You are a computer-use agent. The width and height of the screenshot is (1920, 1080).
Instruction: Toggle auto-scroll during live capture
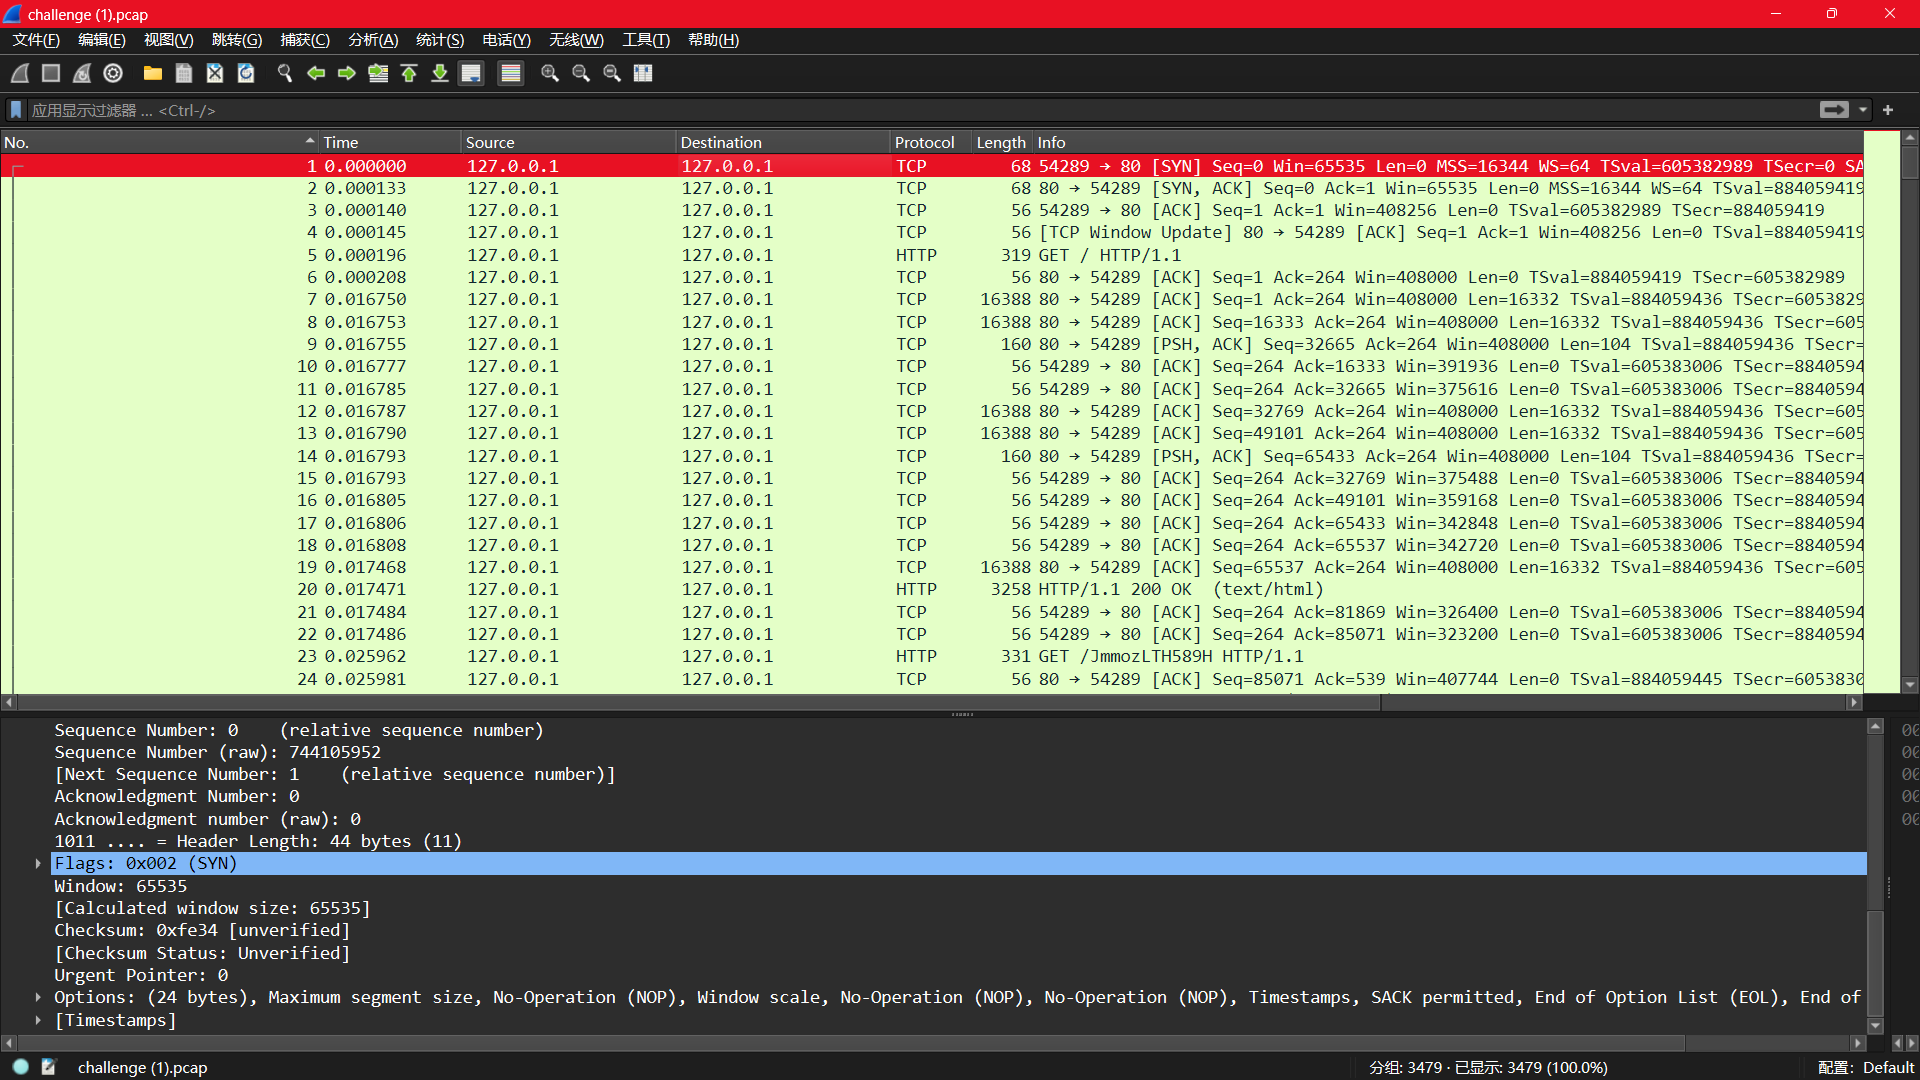coord(471,73)
